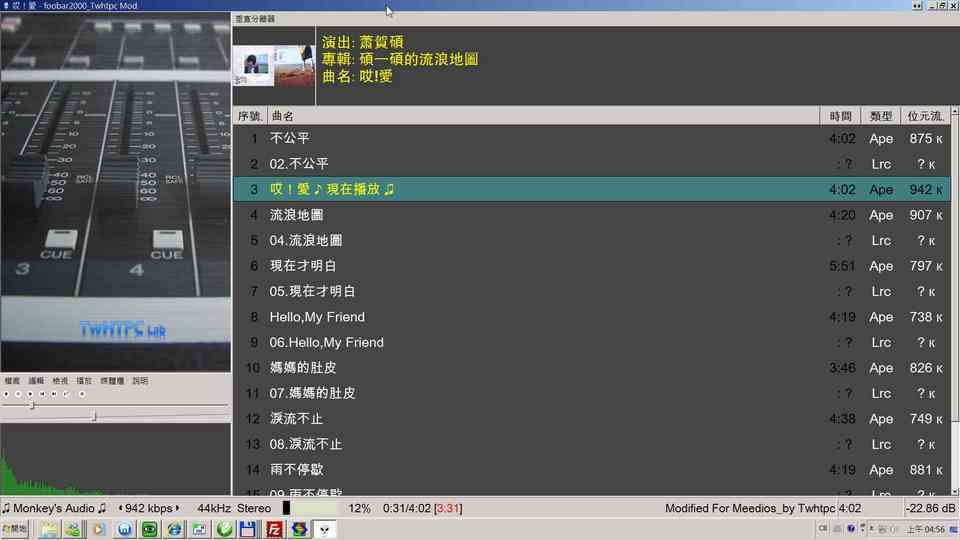Open the 播放 menu
This screenshot has width=960, height=540.
(84, 381)
